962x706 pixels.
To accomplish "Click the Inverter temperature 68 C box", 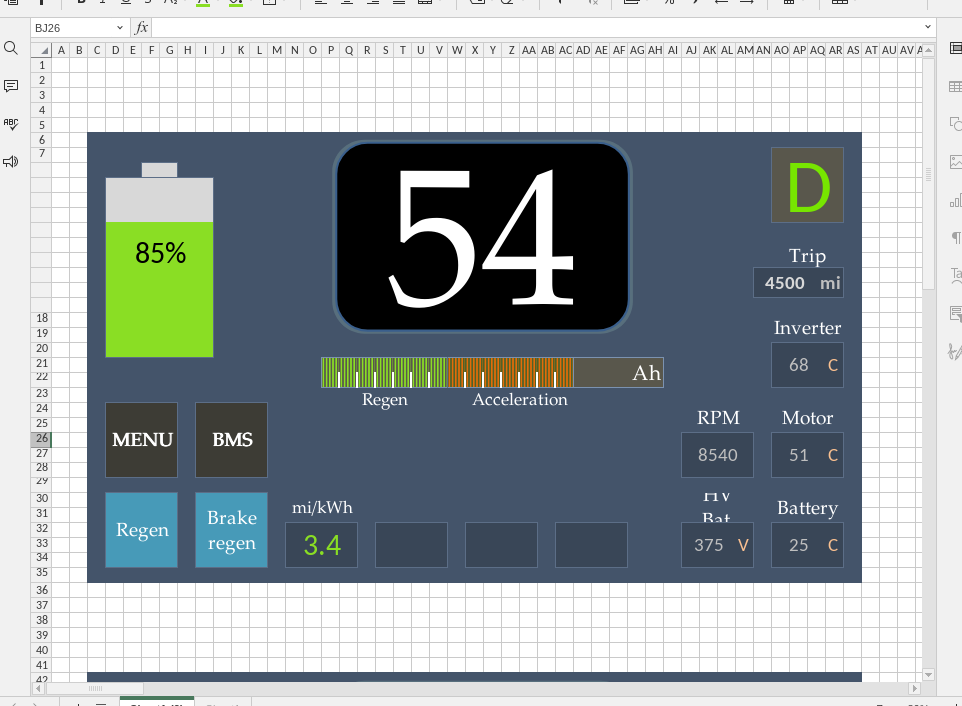I will (807, 365).
